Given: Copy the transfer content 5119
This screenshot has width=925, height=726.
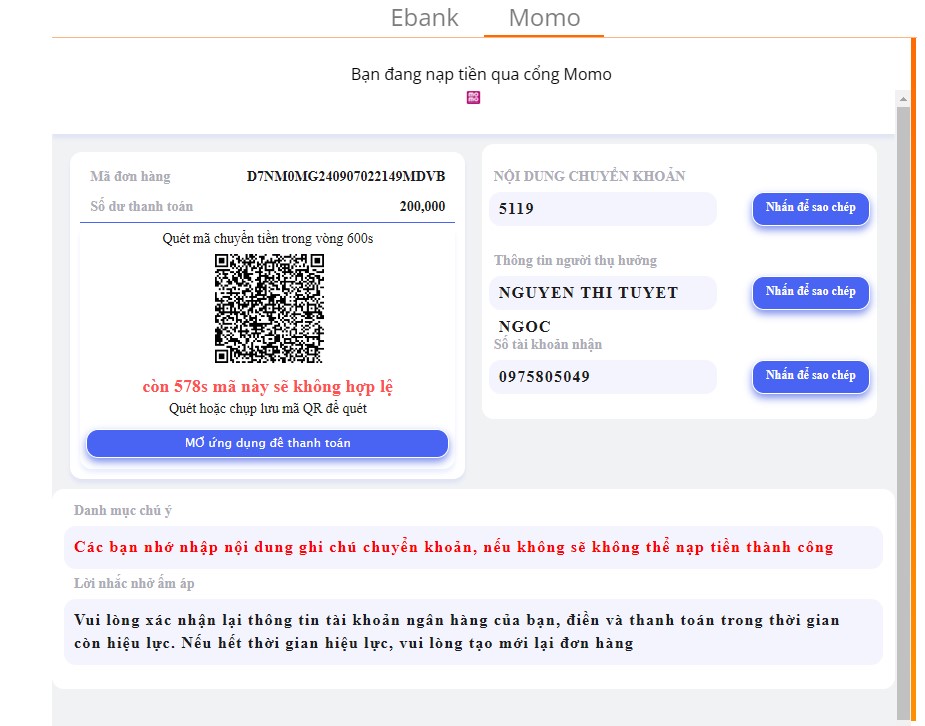Looking at the screenshot, I should coord(811,208).
